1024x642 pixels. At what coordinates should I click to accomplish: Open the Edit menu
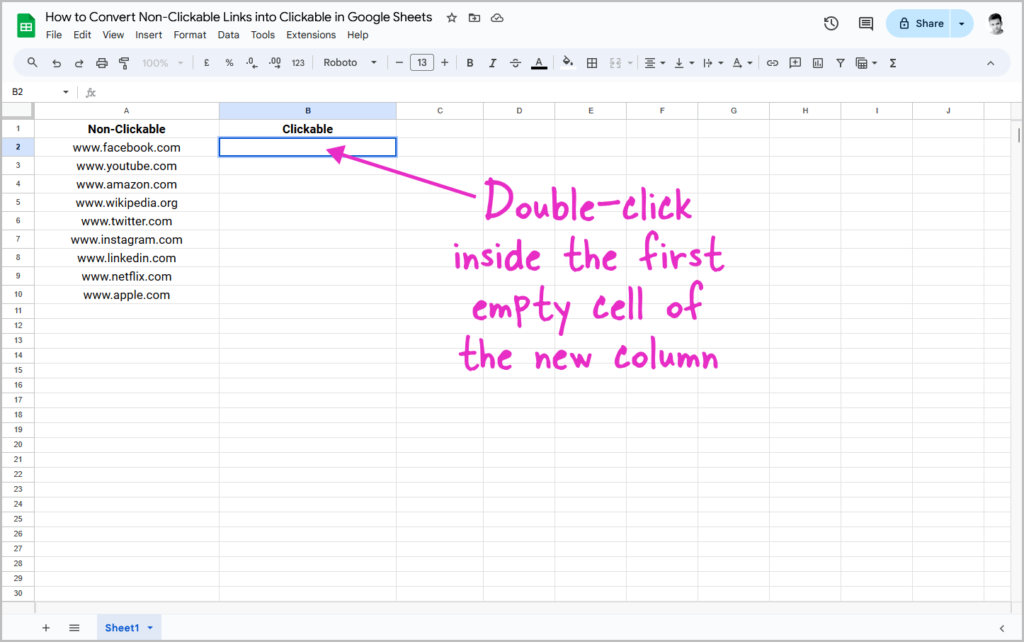[x=82, y=35]
